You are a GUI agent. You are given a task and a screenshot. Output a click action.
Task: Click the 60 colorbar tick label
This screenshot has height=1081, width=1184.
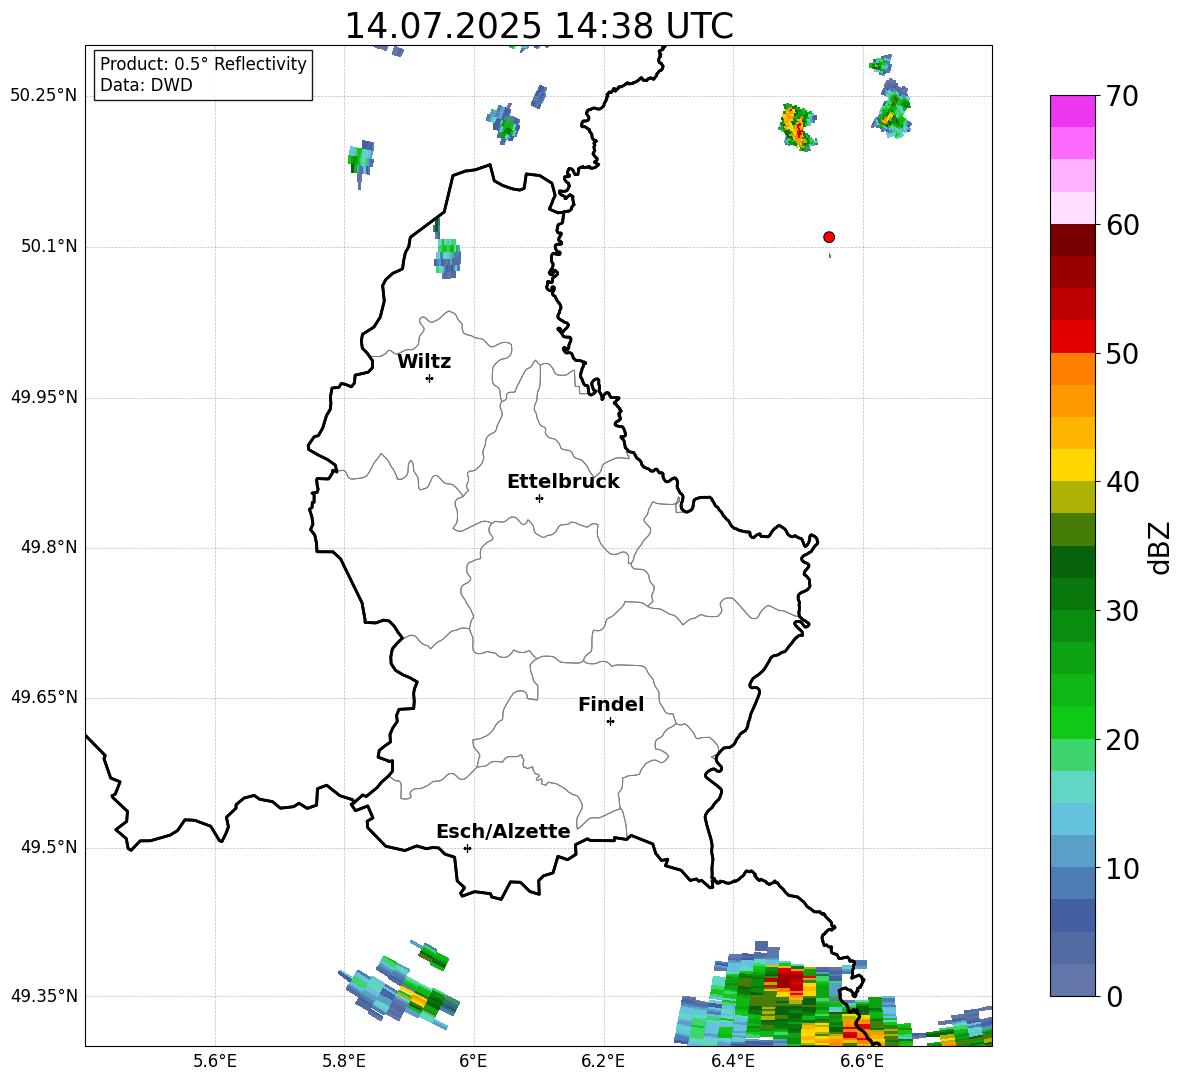[x=1122, y=225]
